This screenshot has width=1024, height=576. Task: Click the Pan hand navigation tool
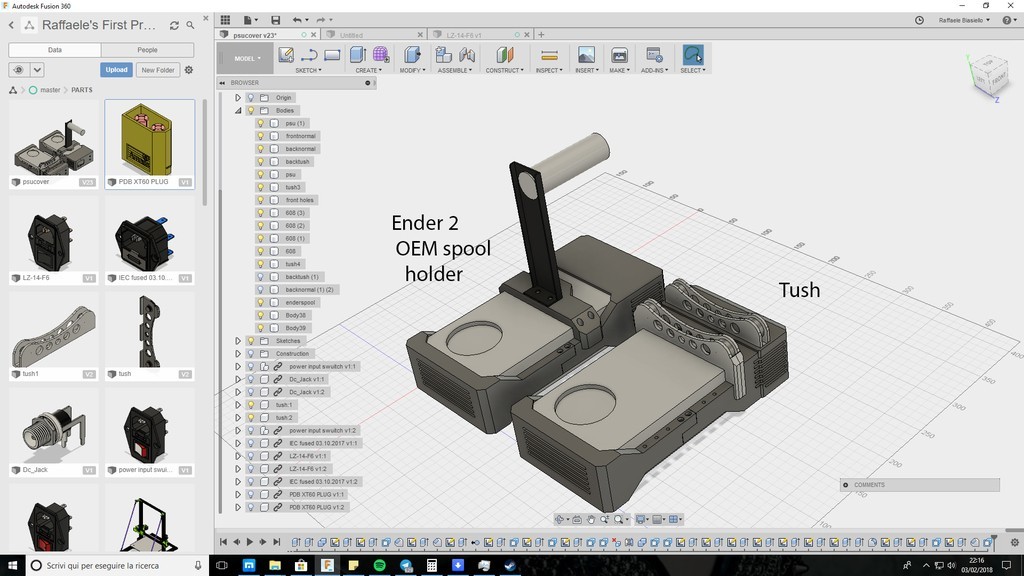click(x=590, y=520)
